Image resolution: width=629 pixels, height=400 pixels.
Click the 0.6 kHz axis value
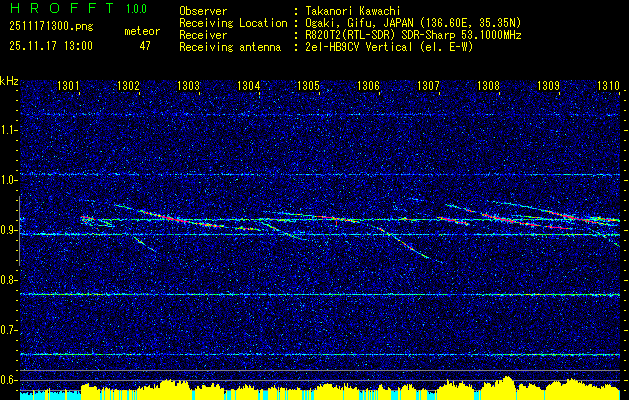tap(8, 380)
